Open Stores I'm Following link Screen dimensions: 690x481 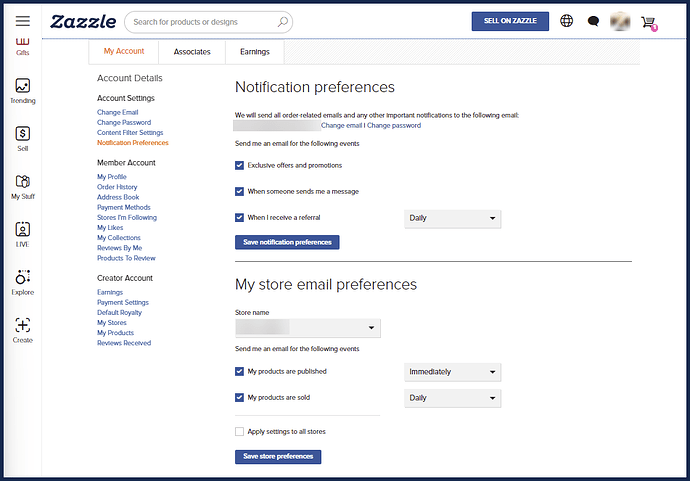coord(127,217)
